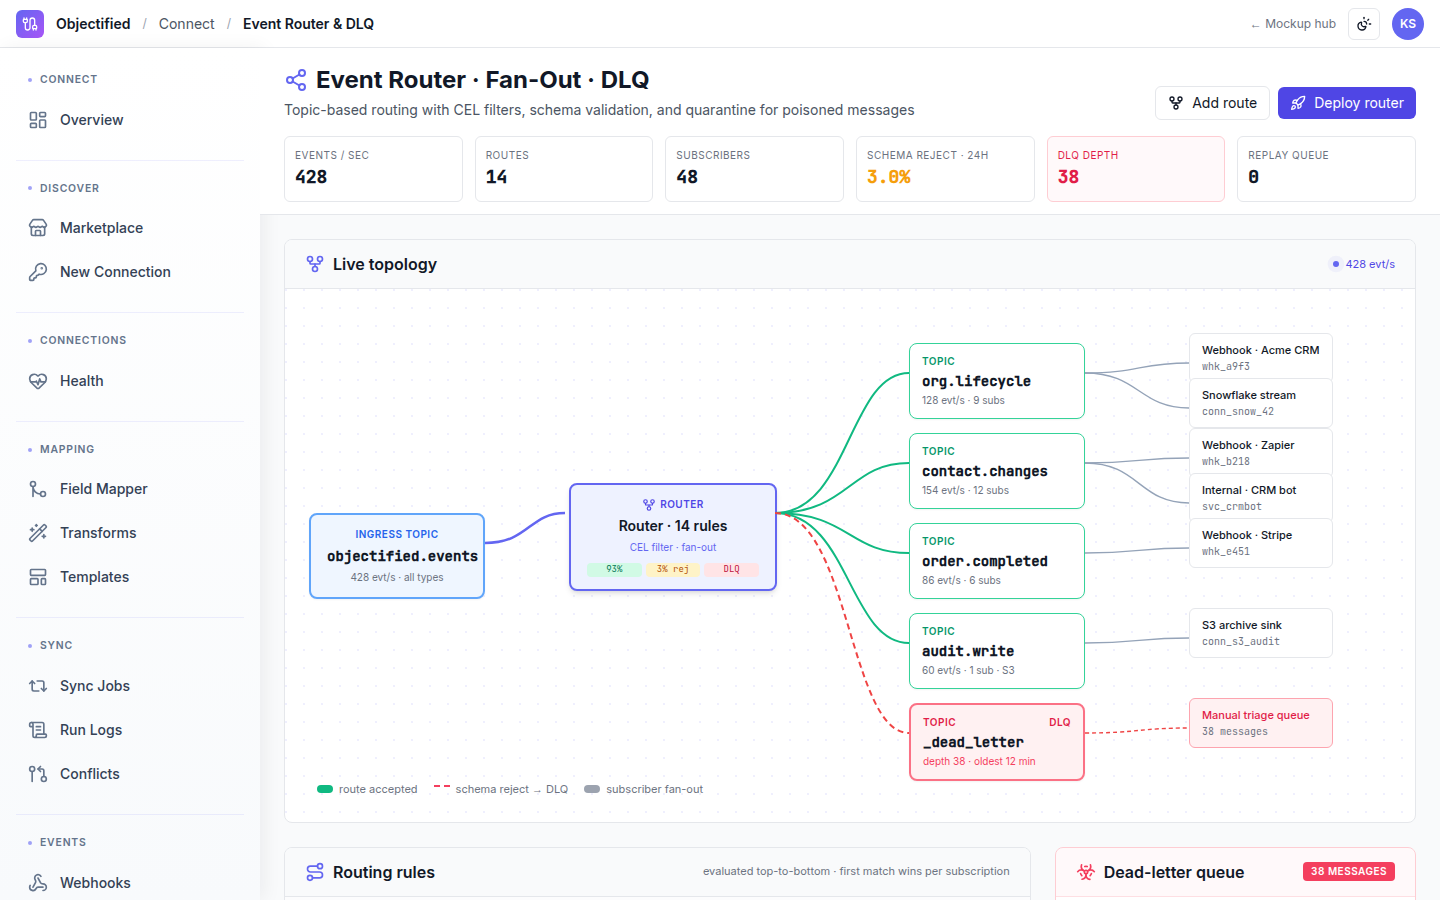Click the Deploy router button
1440x900 pixels.
[x=1347, y=103]
